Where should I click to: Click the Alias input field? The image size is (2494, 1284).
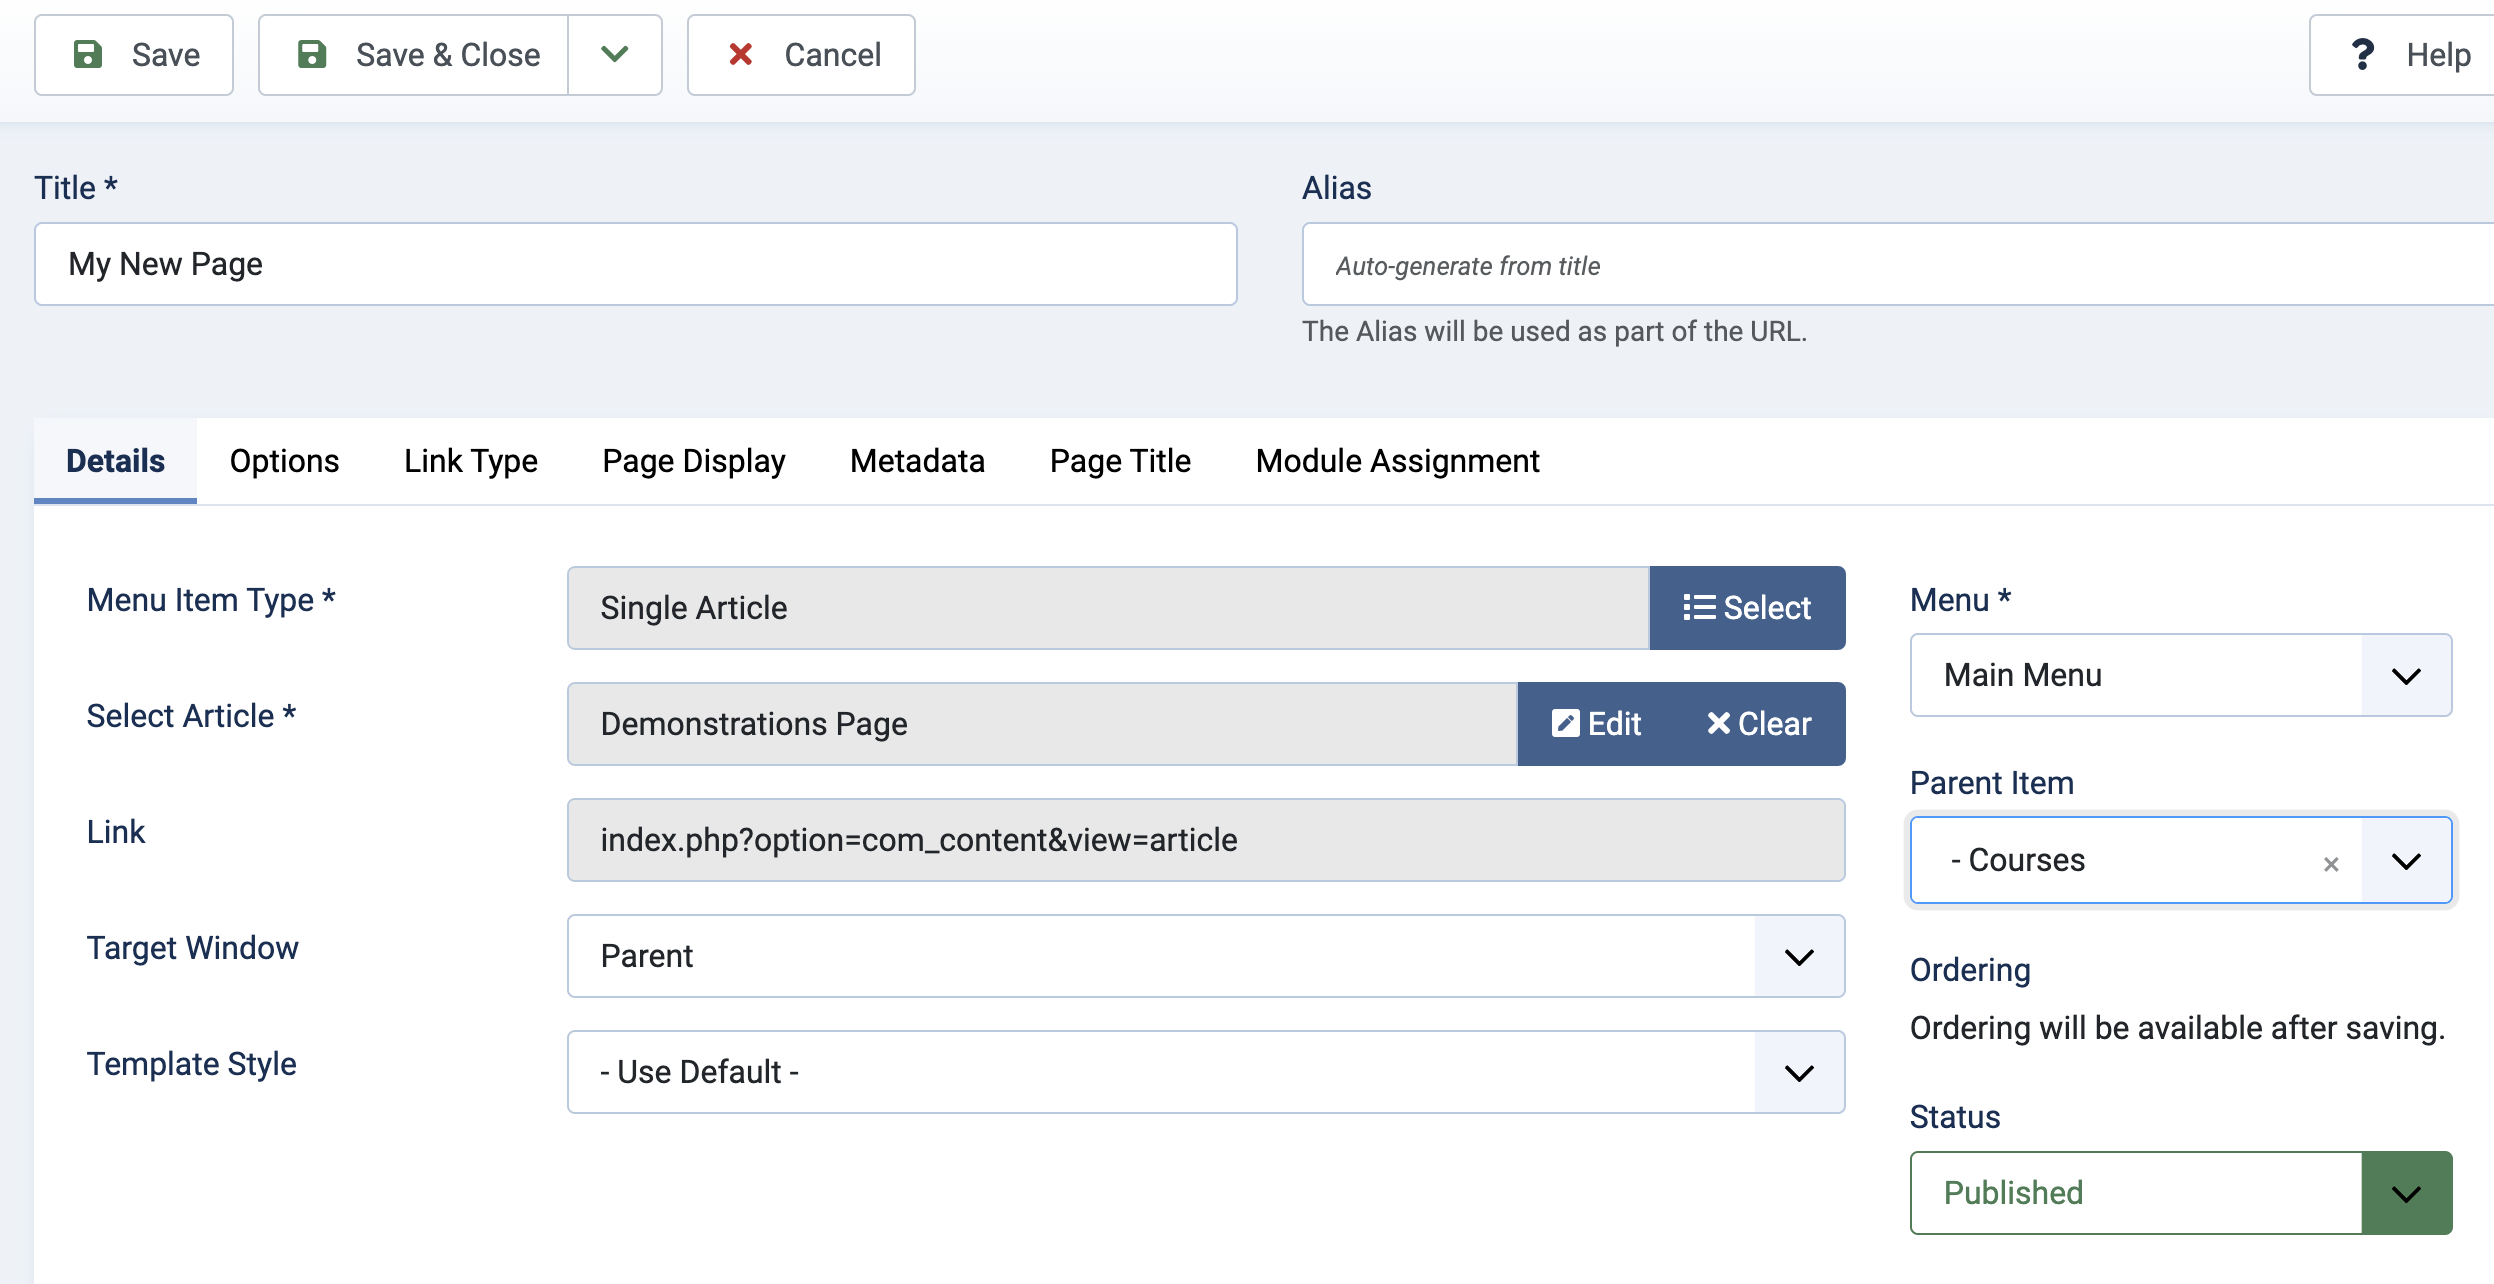click(x=1898, y=264)
